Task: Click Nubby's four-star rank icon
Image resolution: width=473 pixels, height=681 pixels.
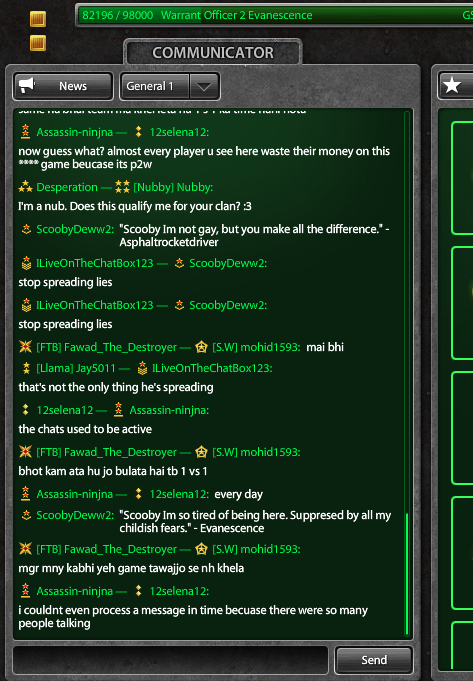Action: tap(122, 187)
